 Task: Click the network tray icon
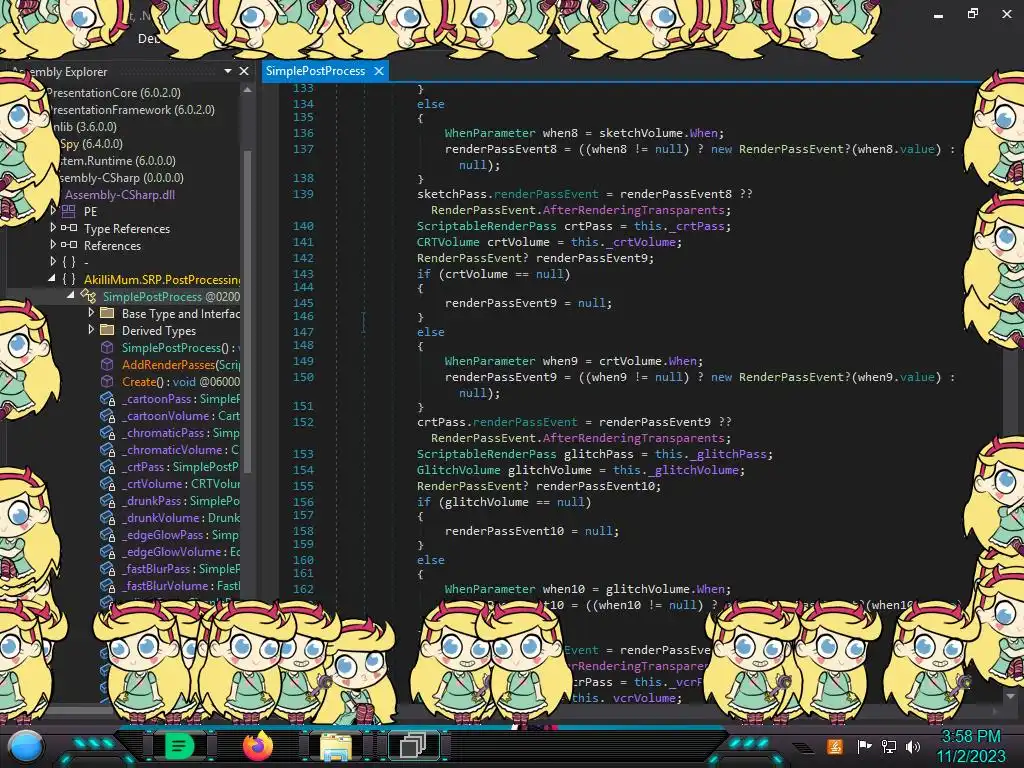click(x=889, y=746)
